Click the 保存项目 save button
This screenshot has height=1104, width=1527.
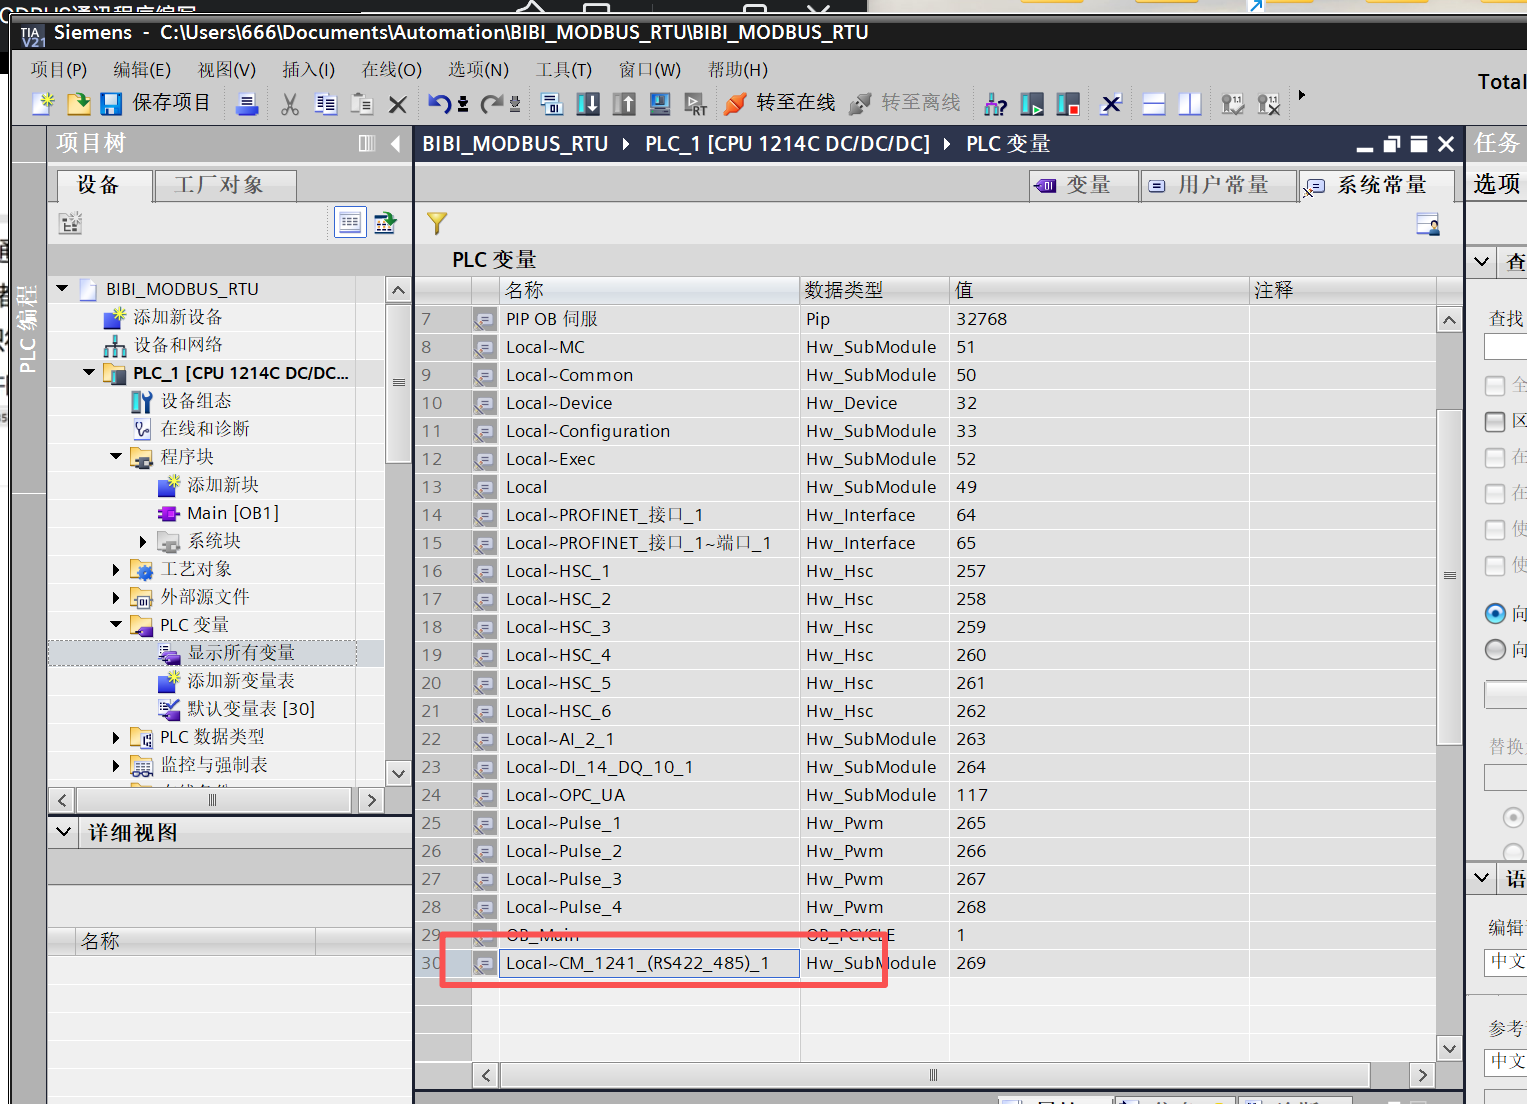tap(156, 103)
